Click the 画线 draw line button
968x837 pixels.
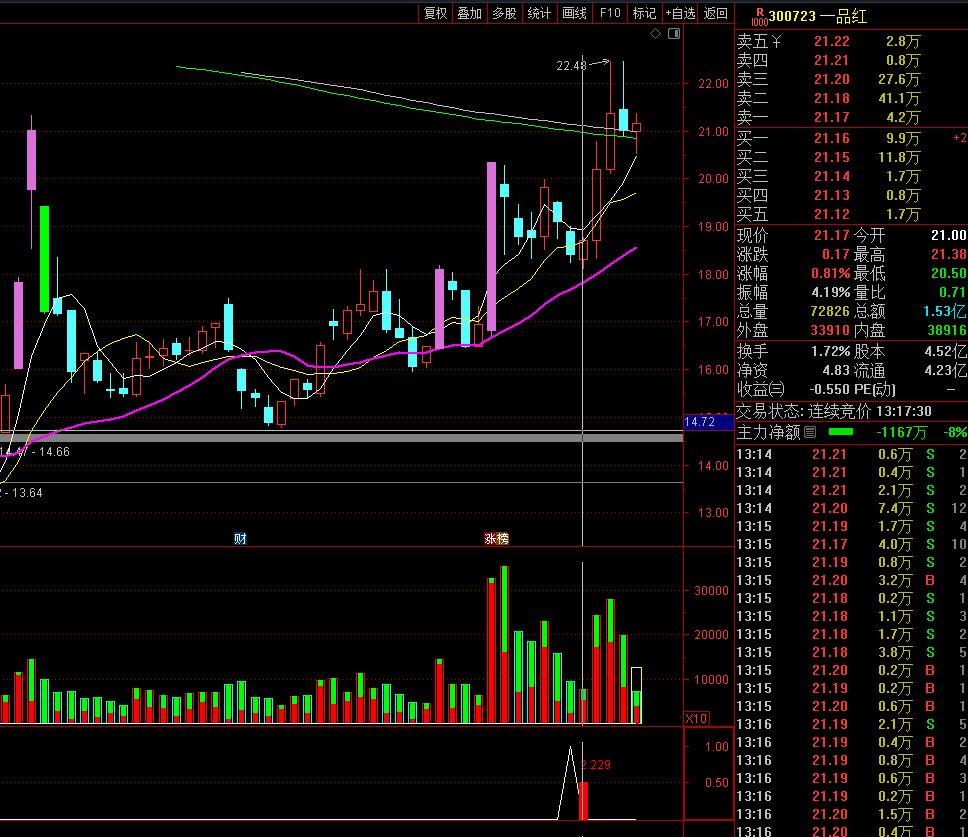574,13
